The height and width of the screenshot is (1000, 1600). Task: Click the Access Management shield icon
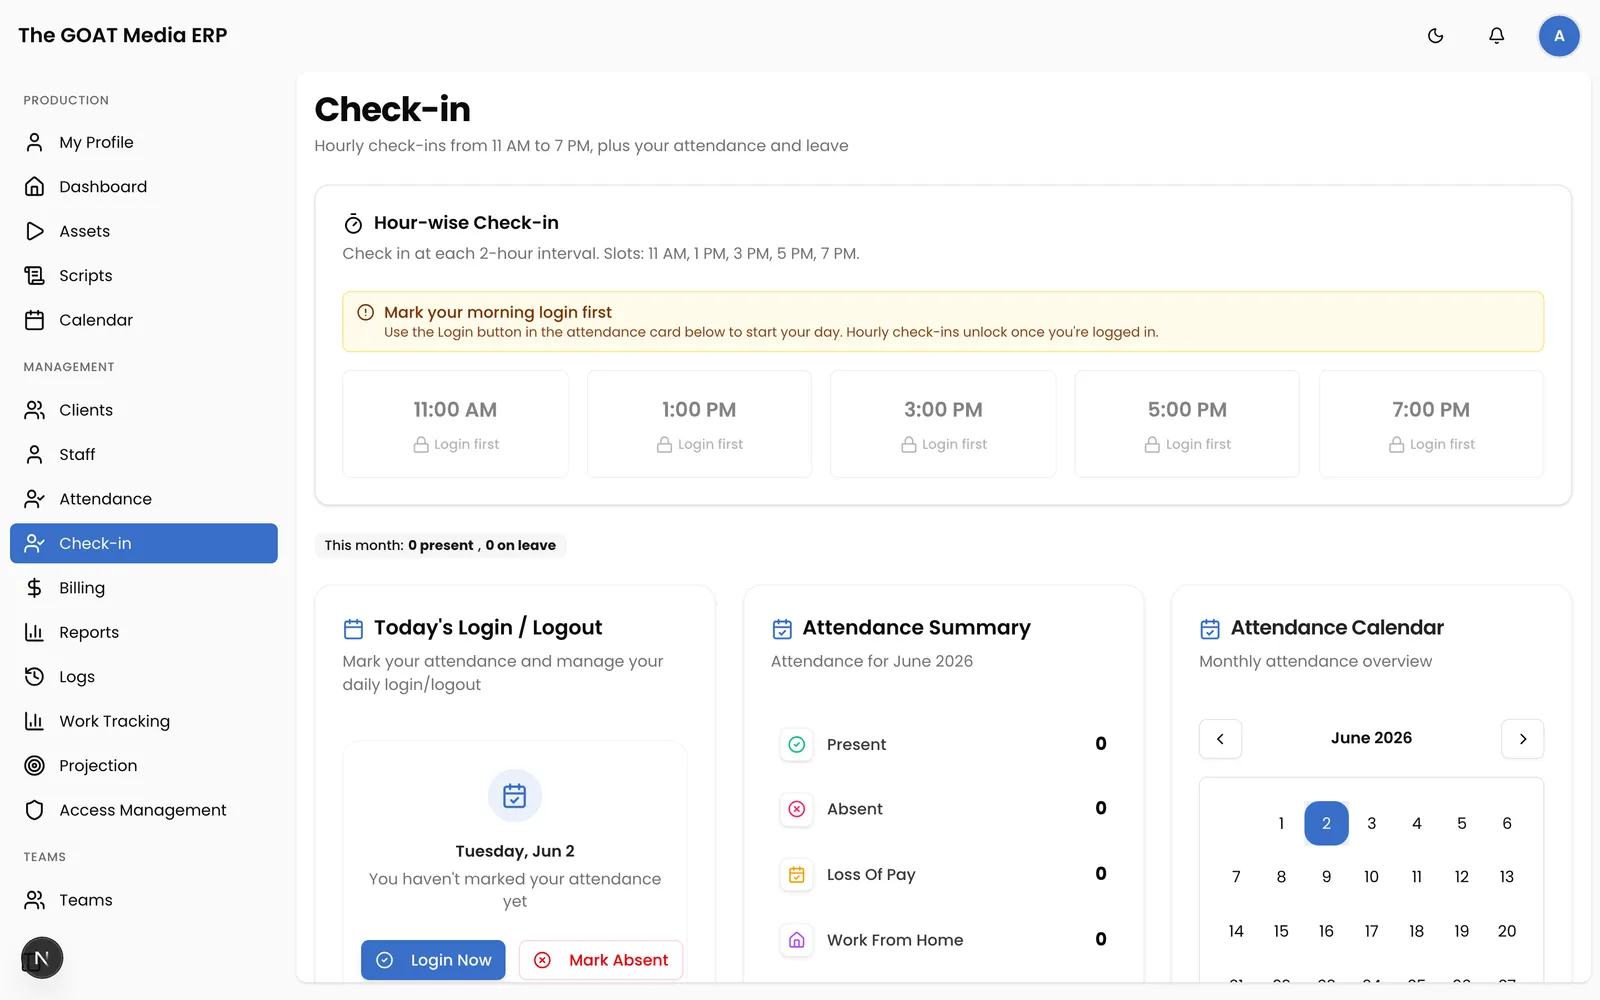coord(35,810)
